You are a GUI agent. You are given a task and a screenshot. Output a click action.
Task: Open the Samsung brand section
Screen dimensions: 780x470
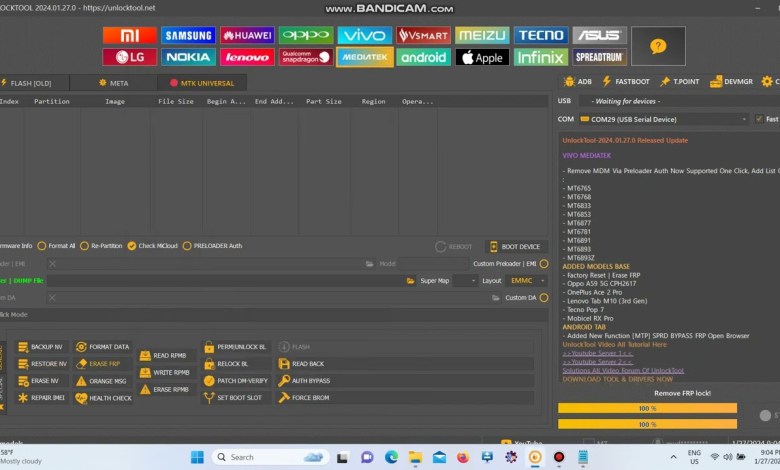pos(188,35)
